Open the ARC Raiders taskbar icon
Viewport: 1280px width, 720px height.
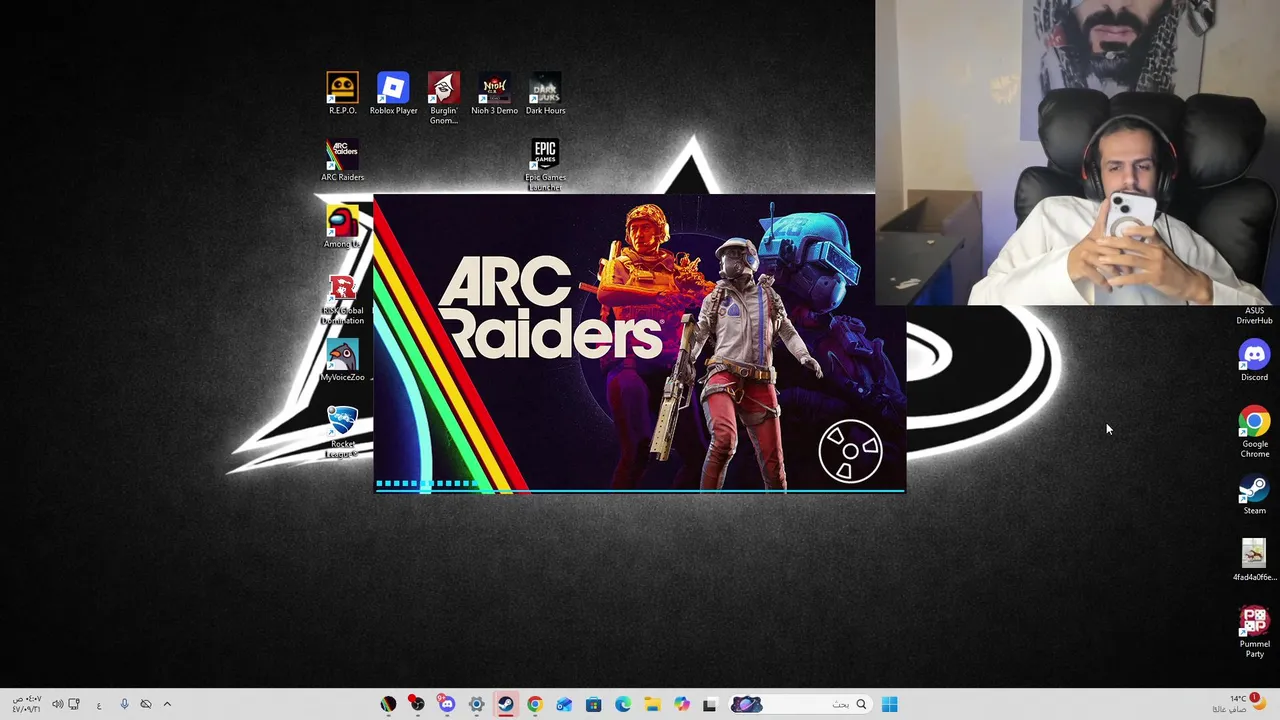[x=388, y=704]
